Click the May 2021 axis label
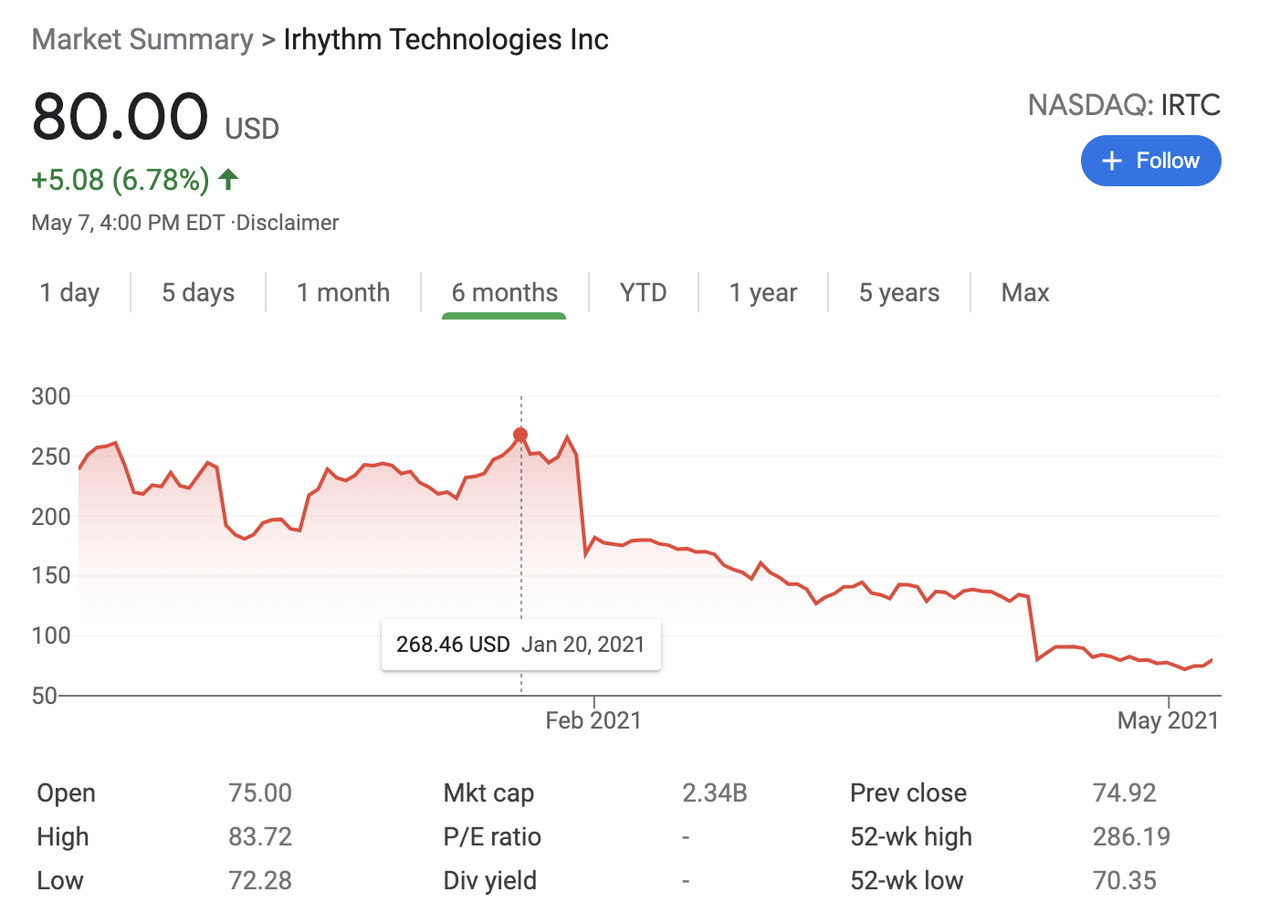 pos(1168,720)
